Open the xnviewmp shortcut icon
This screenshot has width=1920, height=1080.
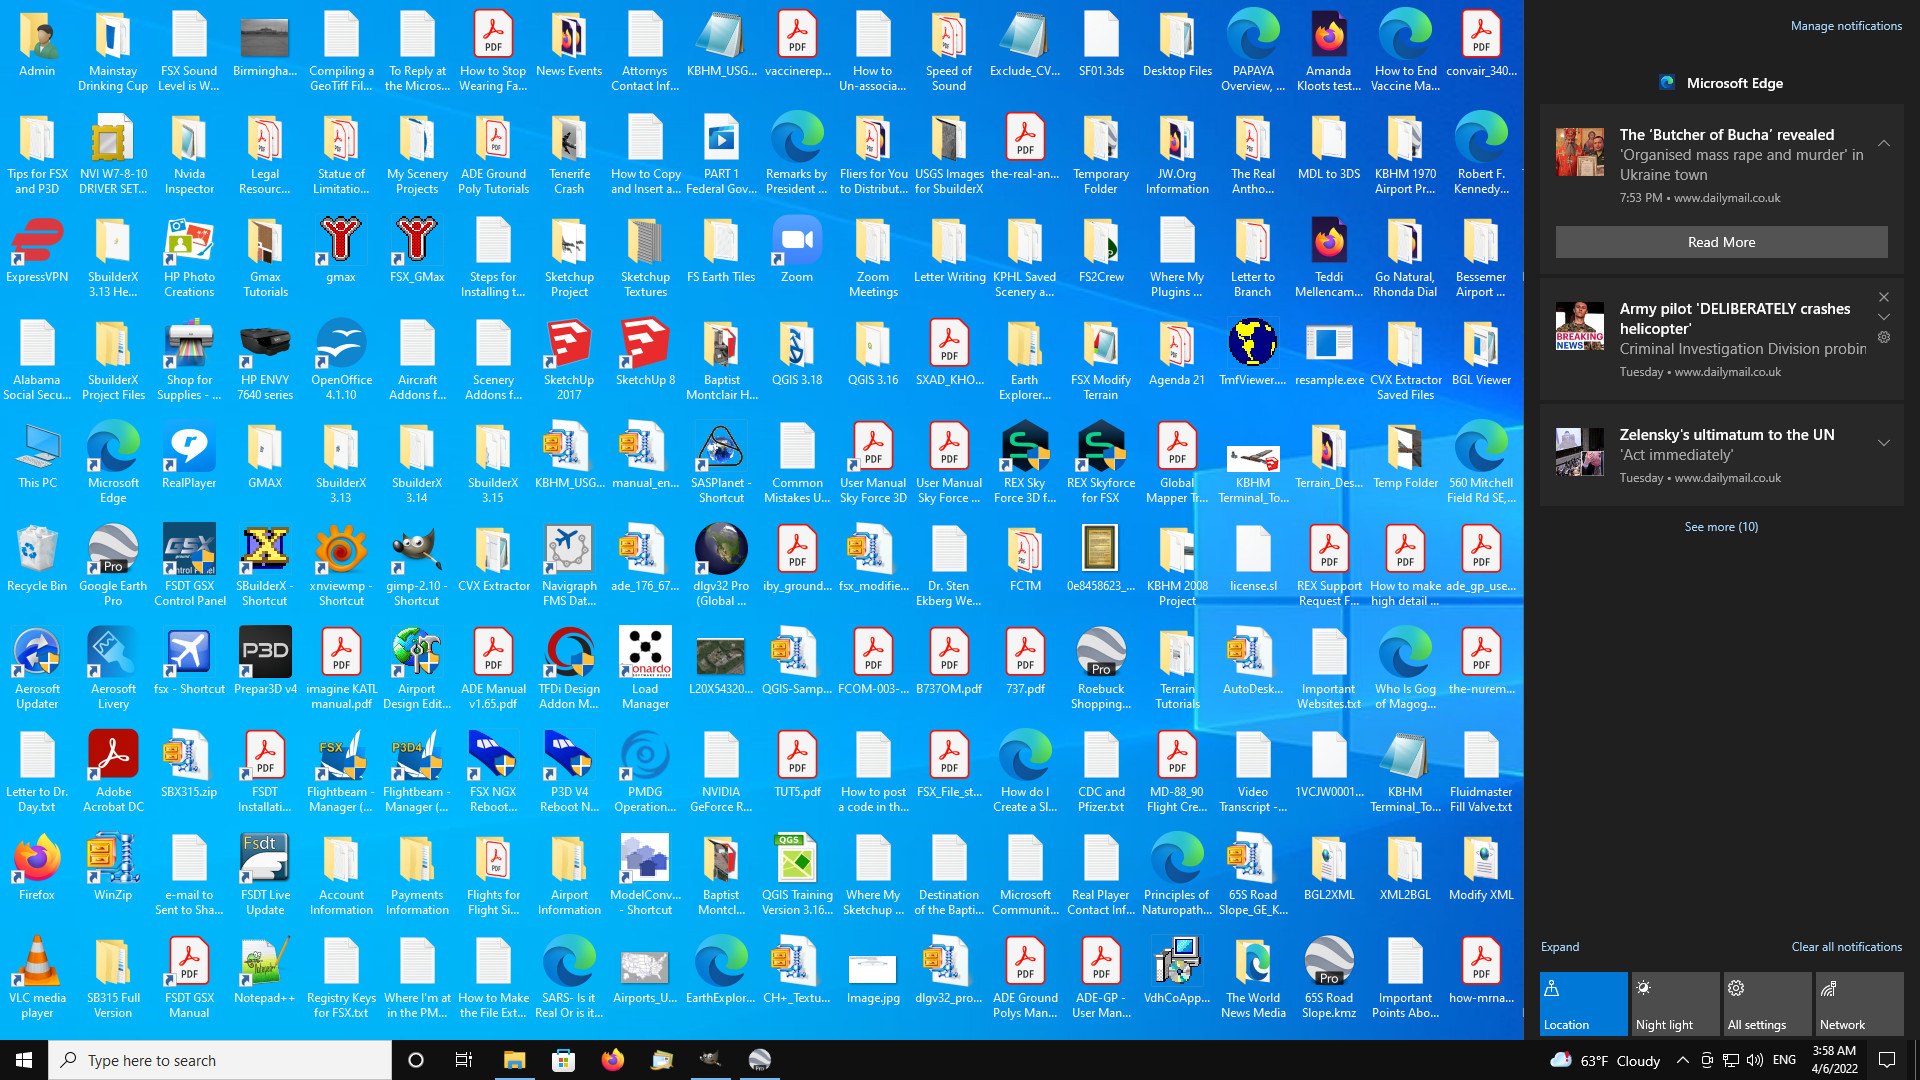(341, 564)
